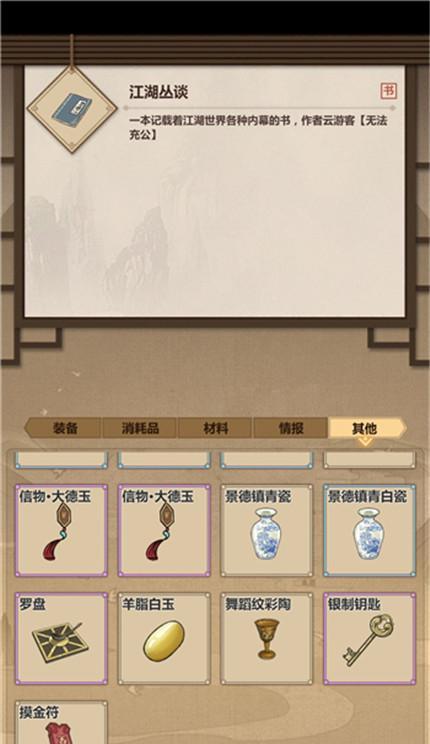Select the 罗盘 compass item
This screenshot has width=430, height=744.
[61, 638]
